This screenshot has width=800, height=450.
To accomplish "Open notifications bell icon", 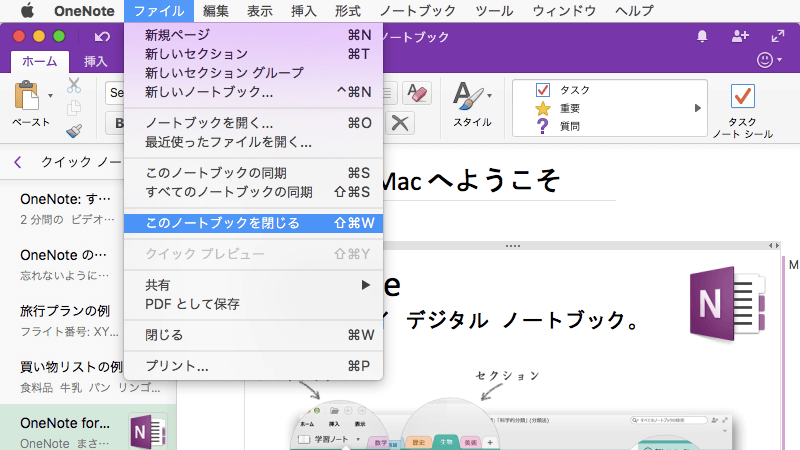I will pyautogui.click(x=702, y=36).
